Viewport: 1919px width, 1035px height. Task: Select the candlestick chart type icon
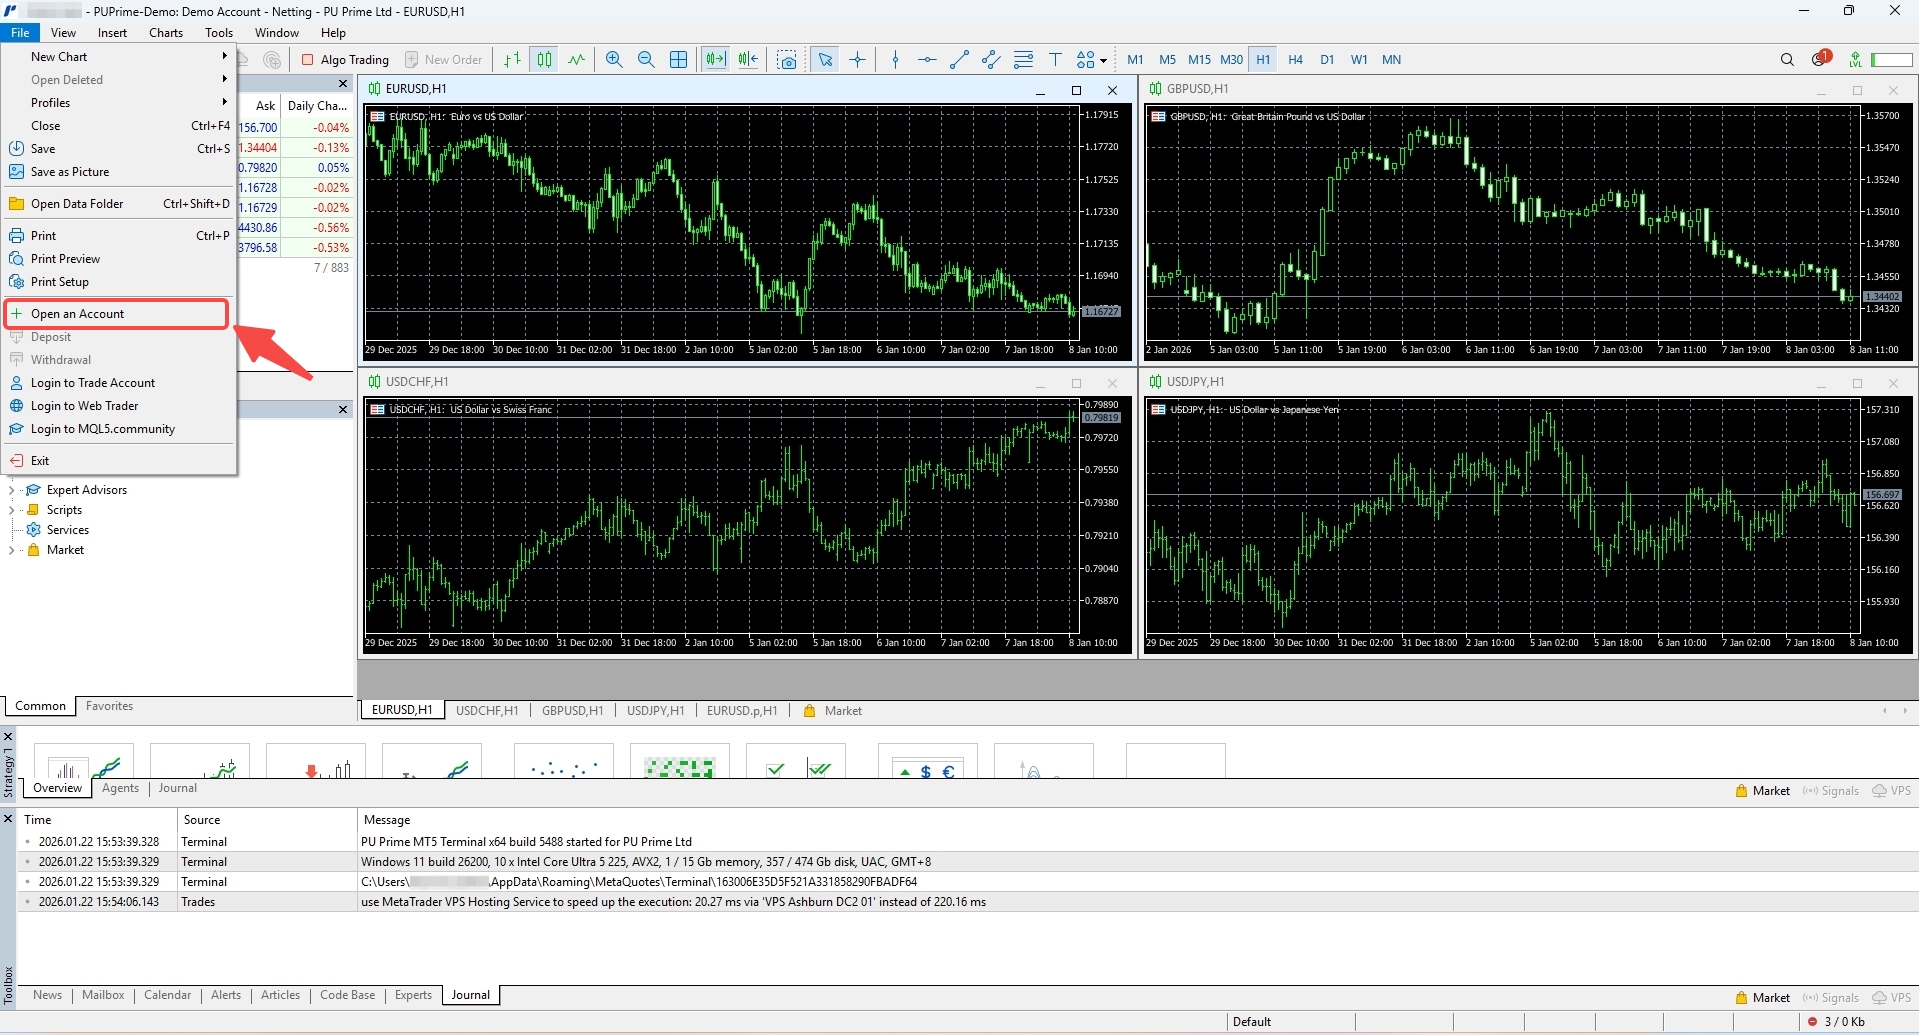tap(545, 59)
